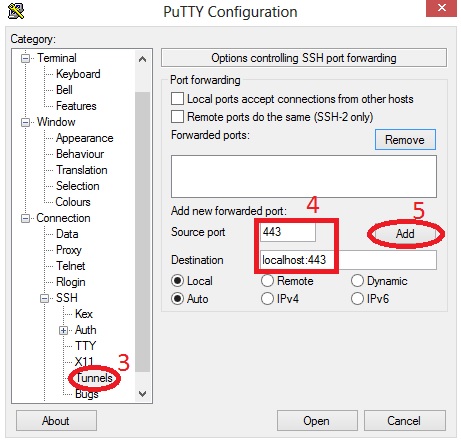Click the category scroll up arrow

click(x=143, y=59)
